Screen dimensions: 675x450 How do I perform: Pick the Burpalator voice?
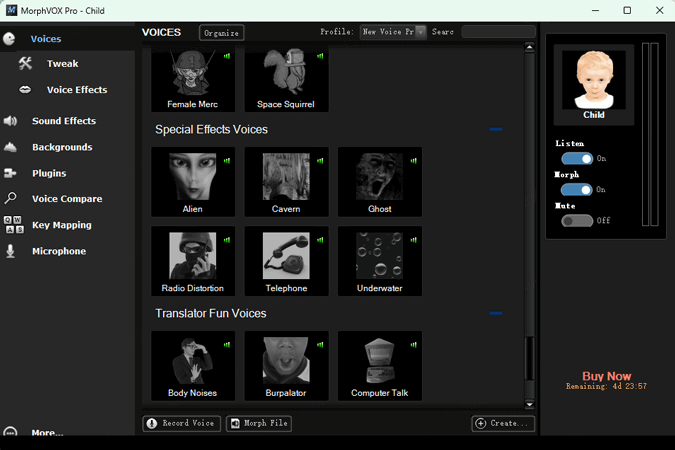286,366
